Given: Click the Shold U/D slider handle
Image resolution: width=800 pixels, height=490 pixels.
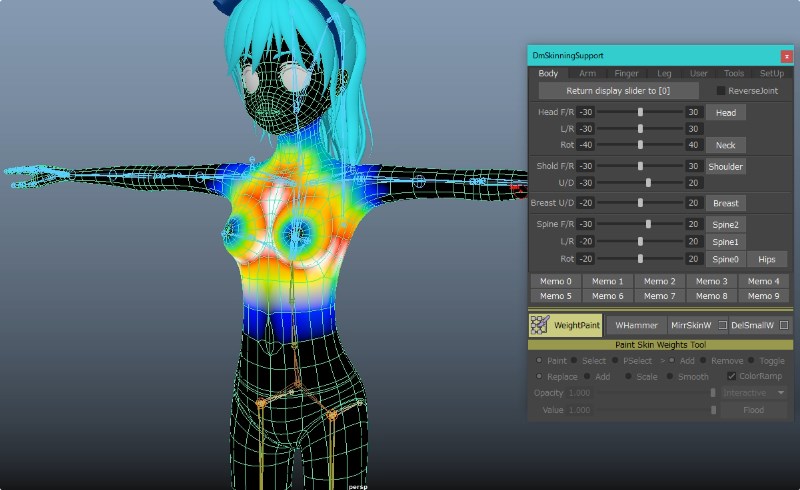Looking at the screenshot, I should coord(648,183).
